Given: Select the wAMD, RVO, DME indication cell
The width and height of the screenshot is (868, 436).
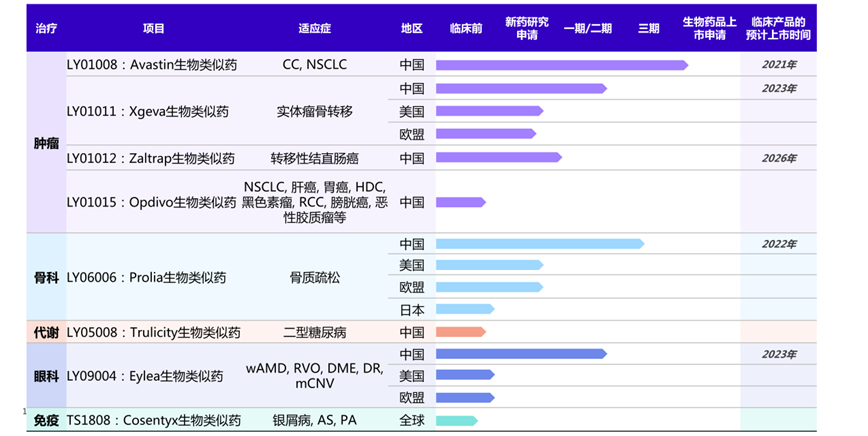Looking at the screenshot, I should 314,376.
